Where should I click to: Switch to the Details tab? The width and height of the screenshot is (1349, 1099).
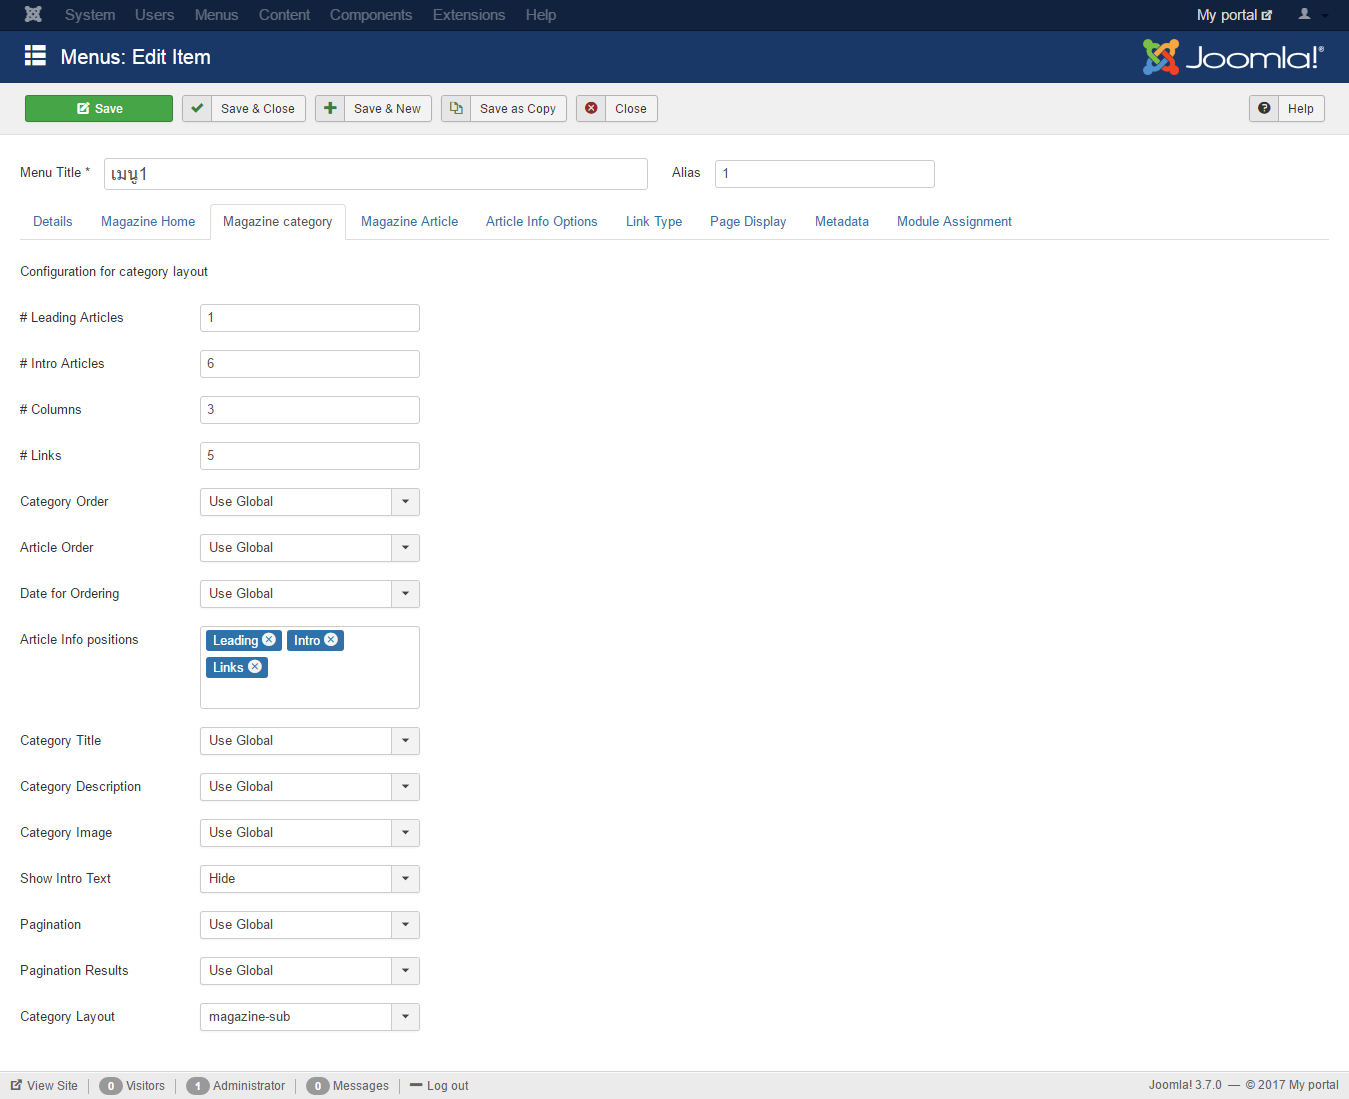point(53,222)
